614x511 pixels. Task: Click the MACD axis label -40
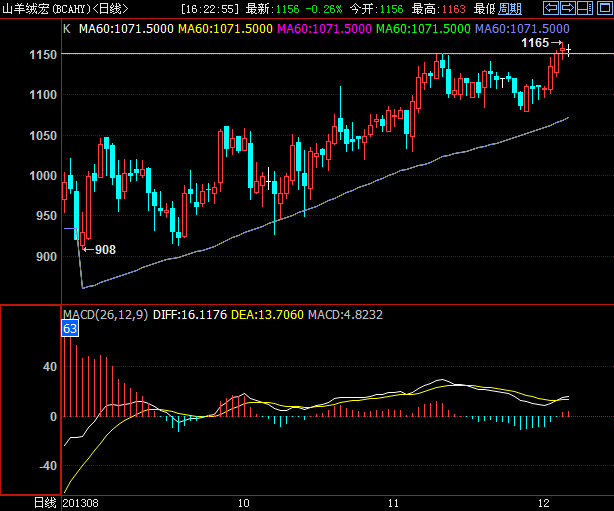pos(48,466)
